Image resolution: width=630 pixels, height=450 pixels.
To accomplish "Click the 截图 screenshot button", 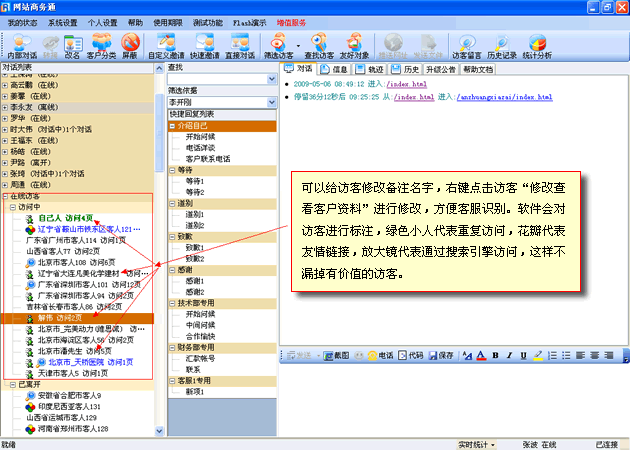I will (x=337, y=355).
